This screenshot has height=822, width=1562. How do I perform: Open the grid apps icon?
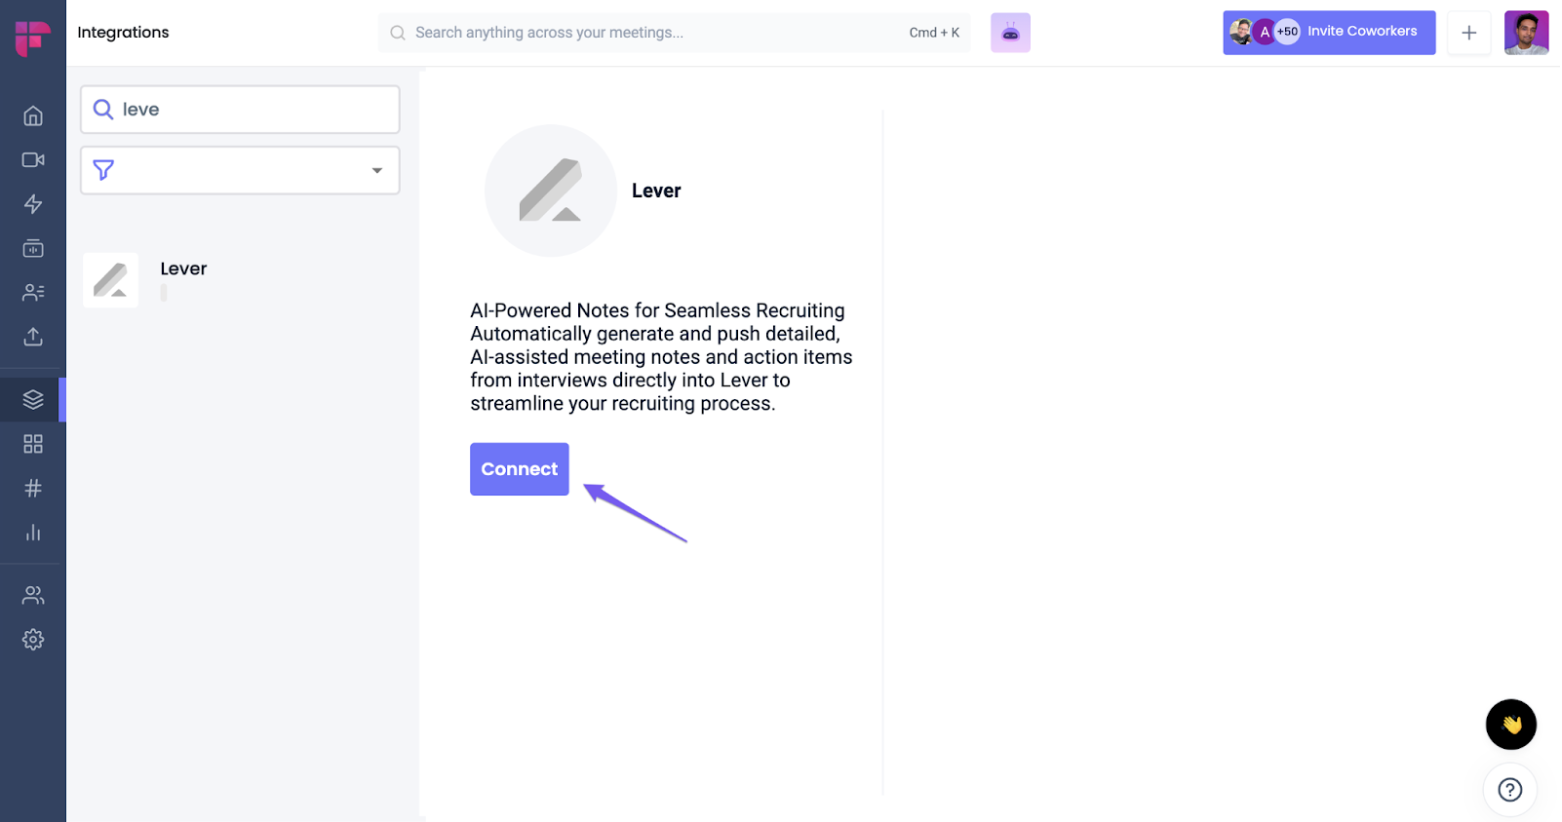33,444
